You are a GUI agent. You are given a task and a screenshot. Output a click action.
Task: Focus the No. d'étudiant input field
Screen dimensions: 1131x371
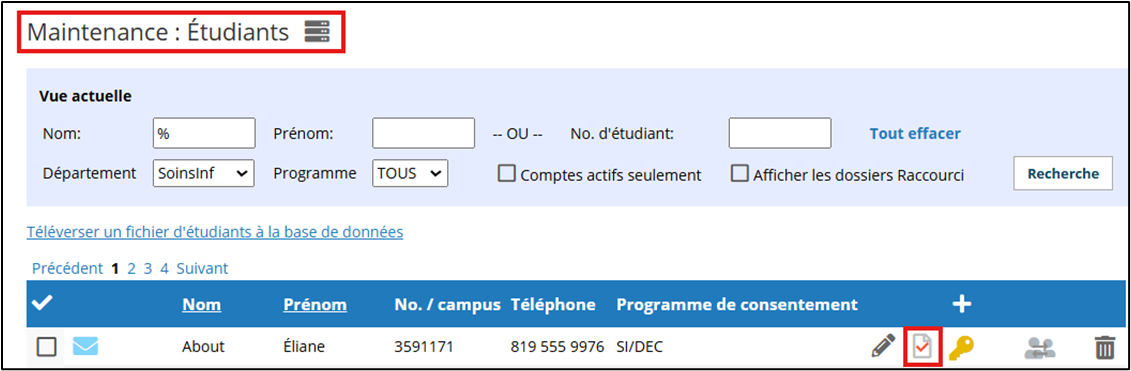tap(780, 133)
